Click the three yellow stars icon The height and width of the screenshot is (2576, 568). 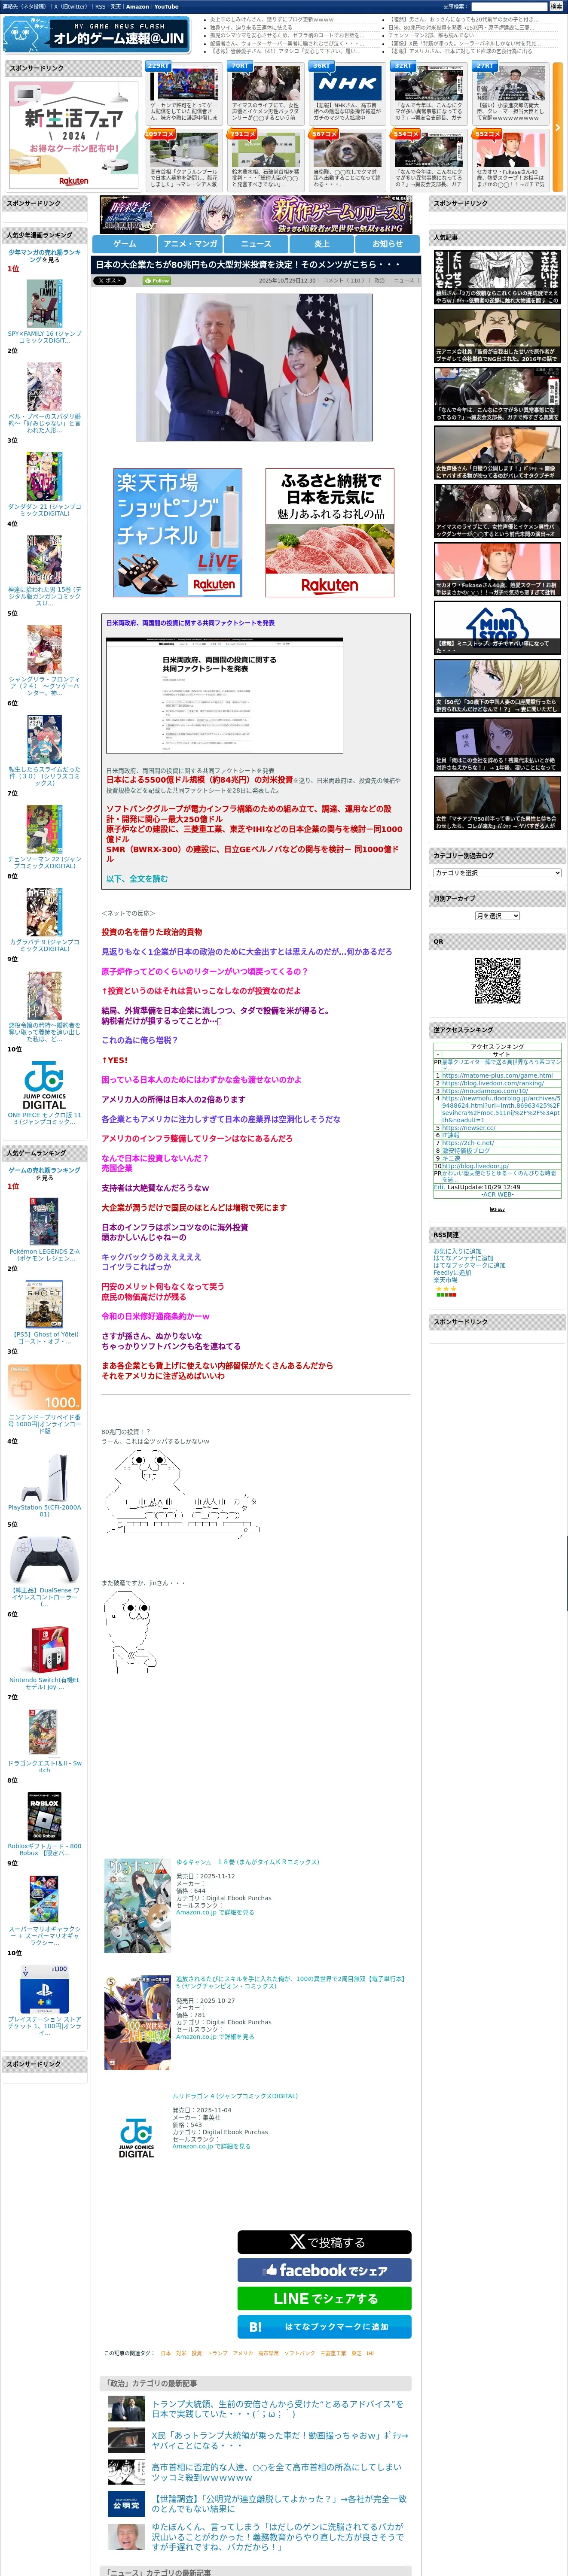[446, 1289]
